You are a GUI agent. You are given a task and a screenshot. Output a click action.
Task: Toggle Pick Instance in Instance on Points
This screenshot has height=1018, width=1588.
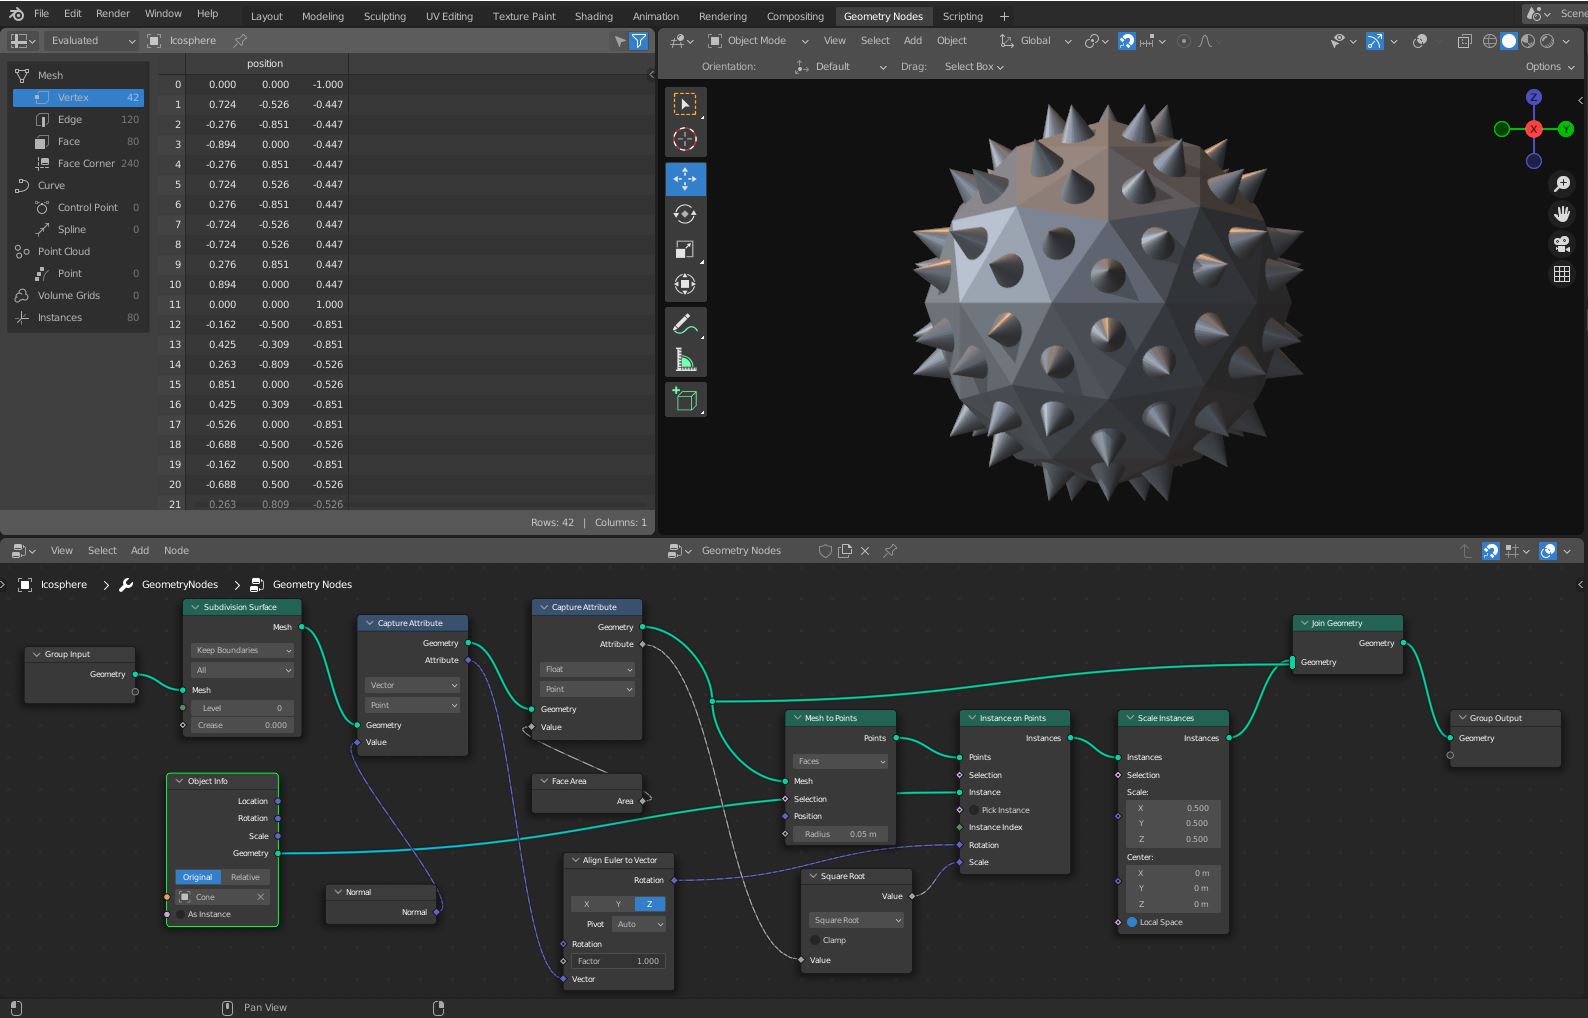(974, 810)
